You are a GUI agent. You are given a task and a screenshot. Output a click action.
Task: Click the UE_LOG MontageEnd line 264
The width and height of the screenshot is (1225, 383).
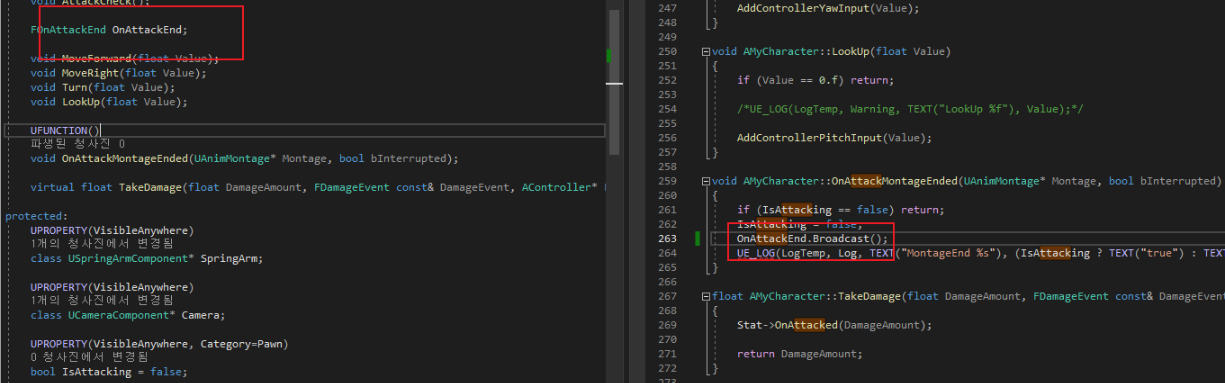(x=980, y=253)
